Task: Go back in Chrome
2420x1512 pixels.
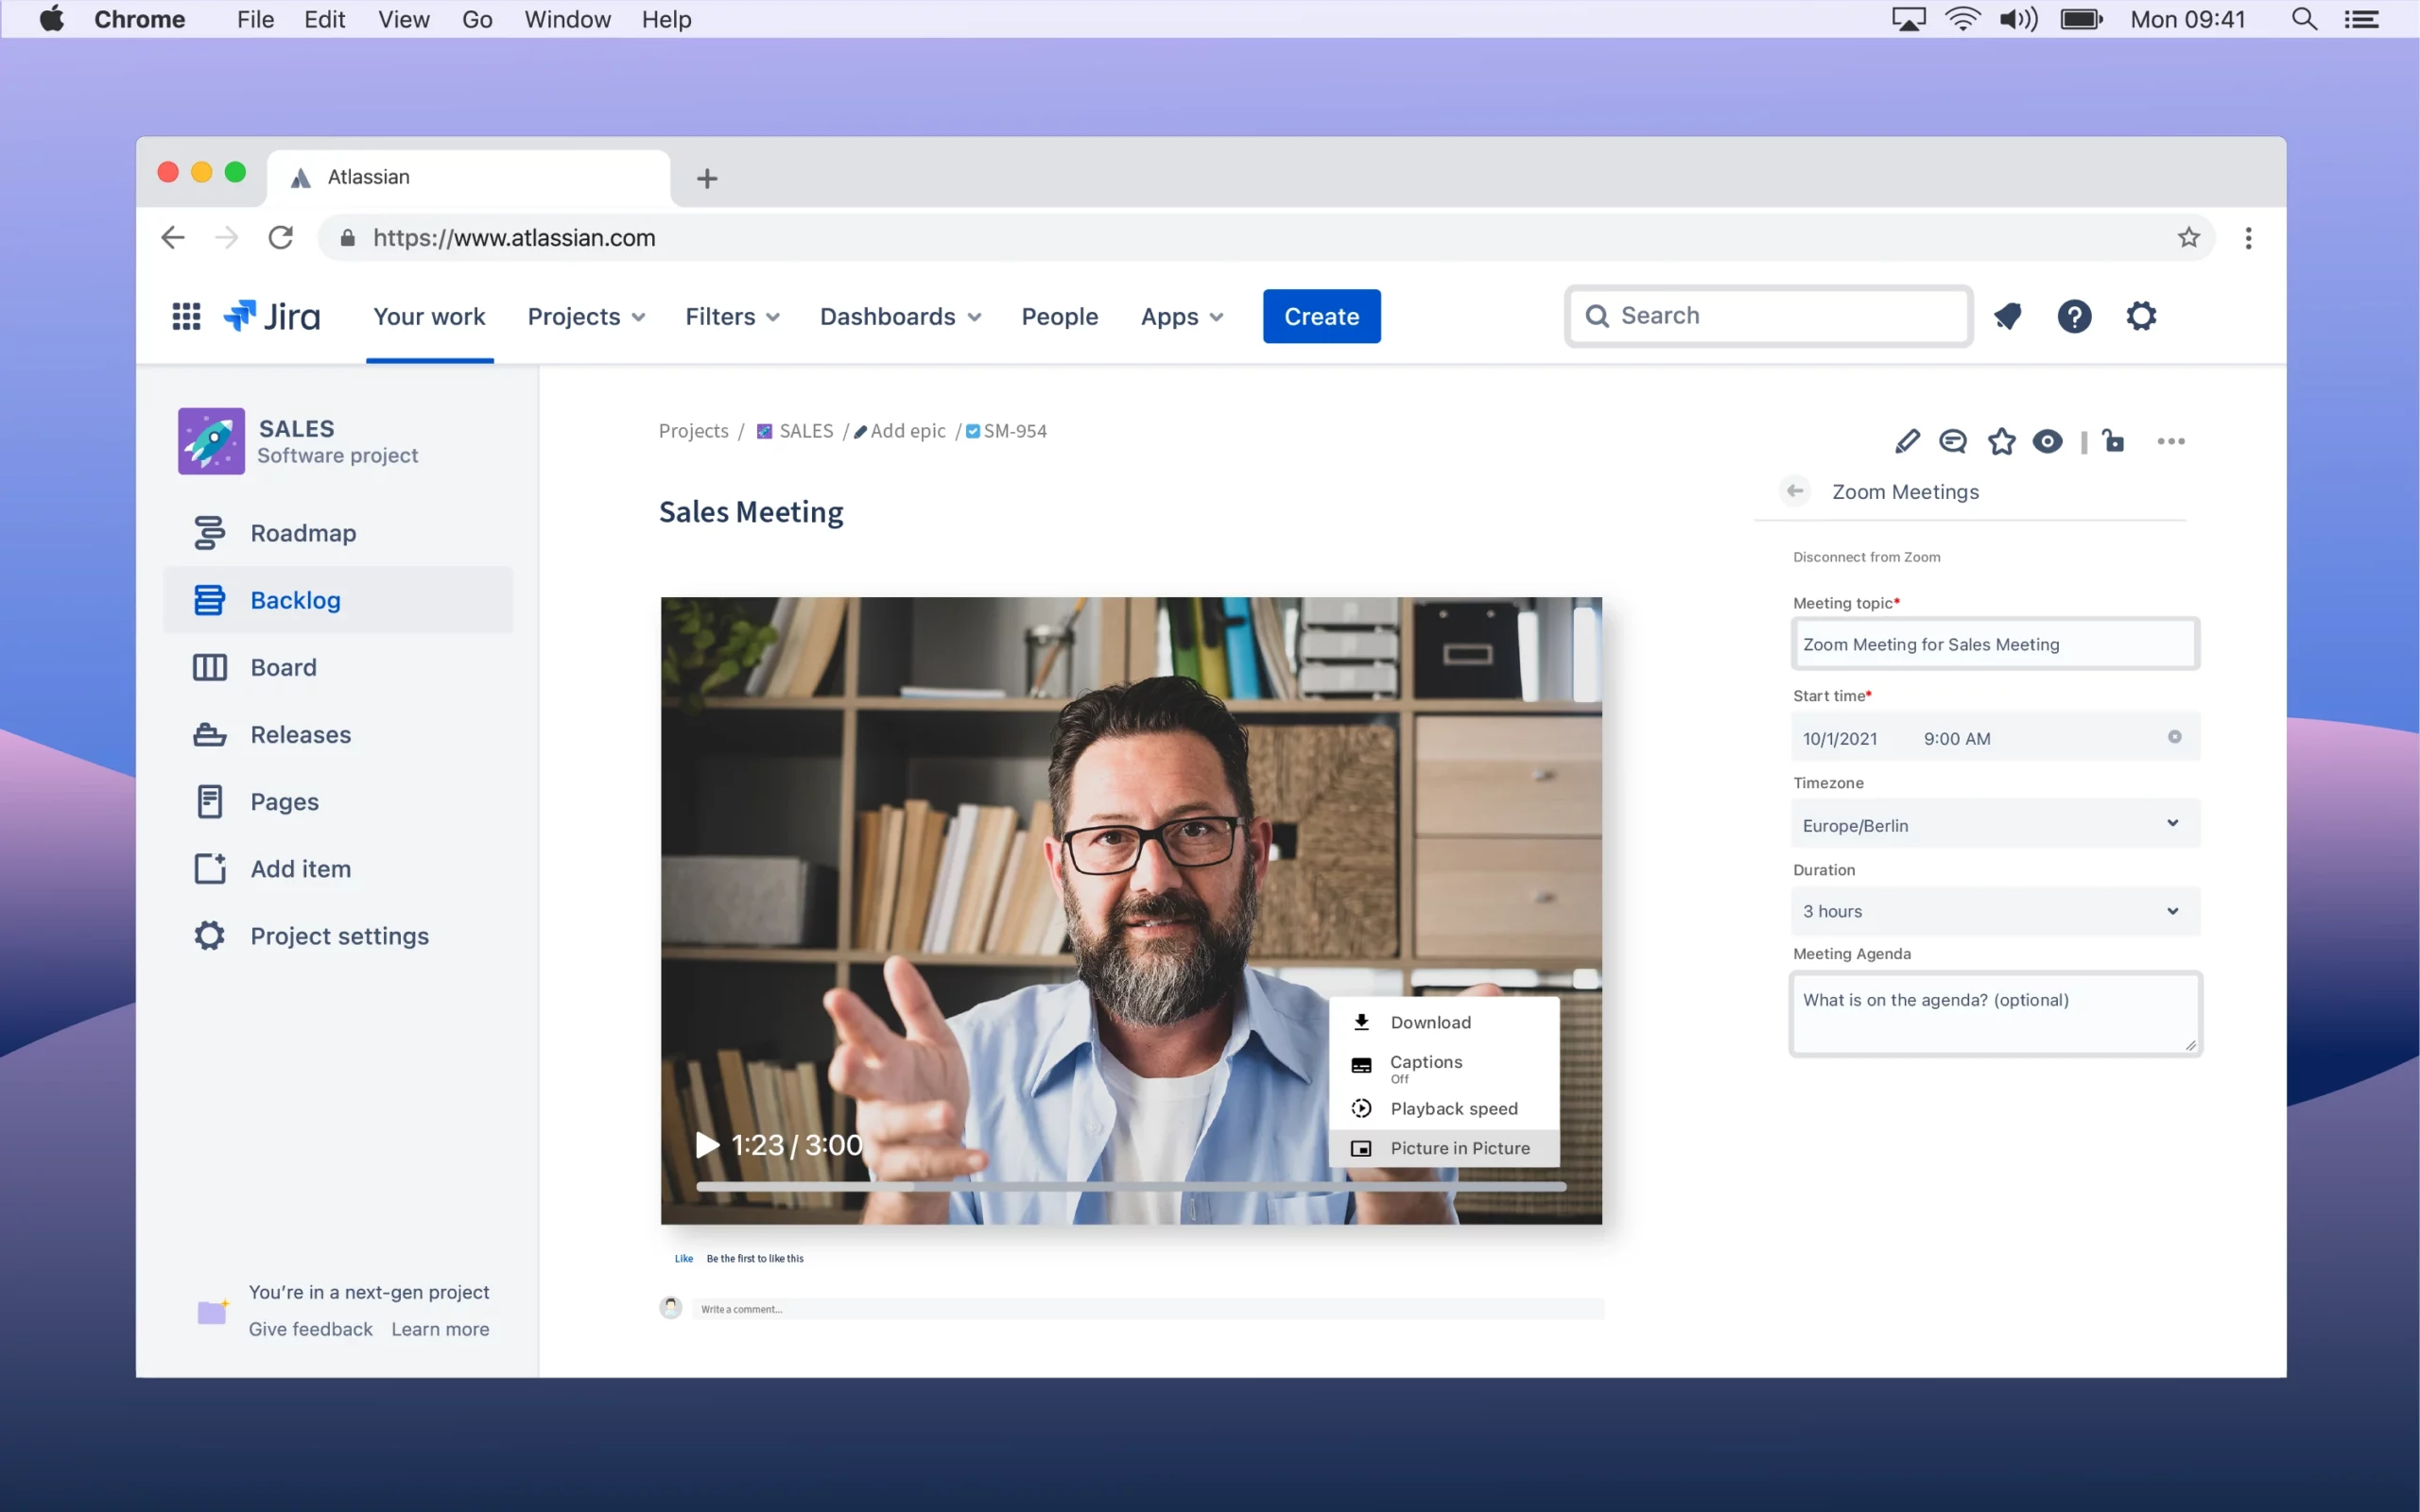Action: coord(173,237)
